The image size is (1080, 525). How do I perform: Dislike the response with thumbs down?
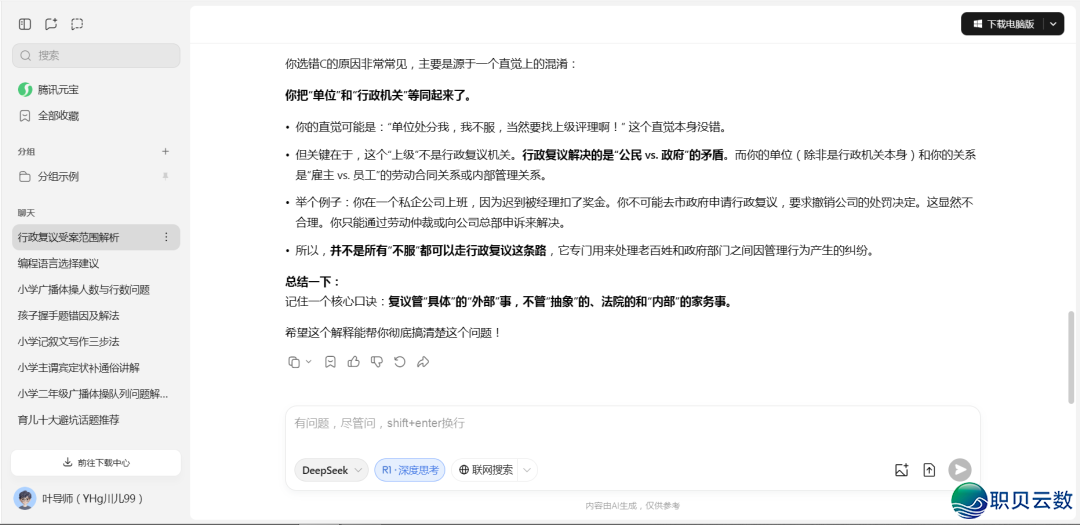point(377,362)
